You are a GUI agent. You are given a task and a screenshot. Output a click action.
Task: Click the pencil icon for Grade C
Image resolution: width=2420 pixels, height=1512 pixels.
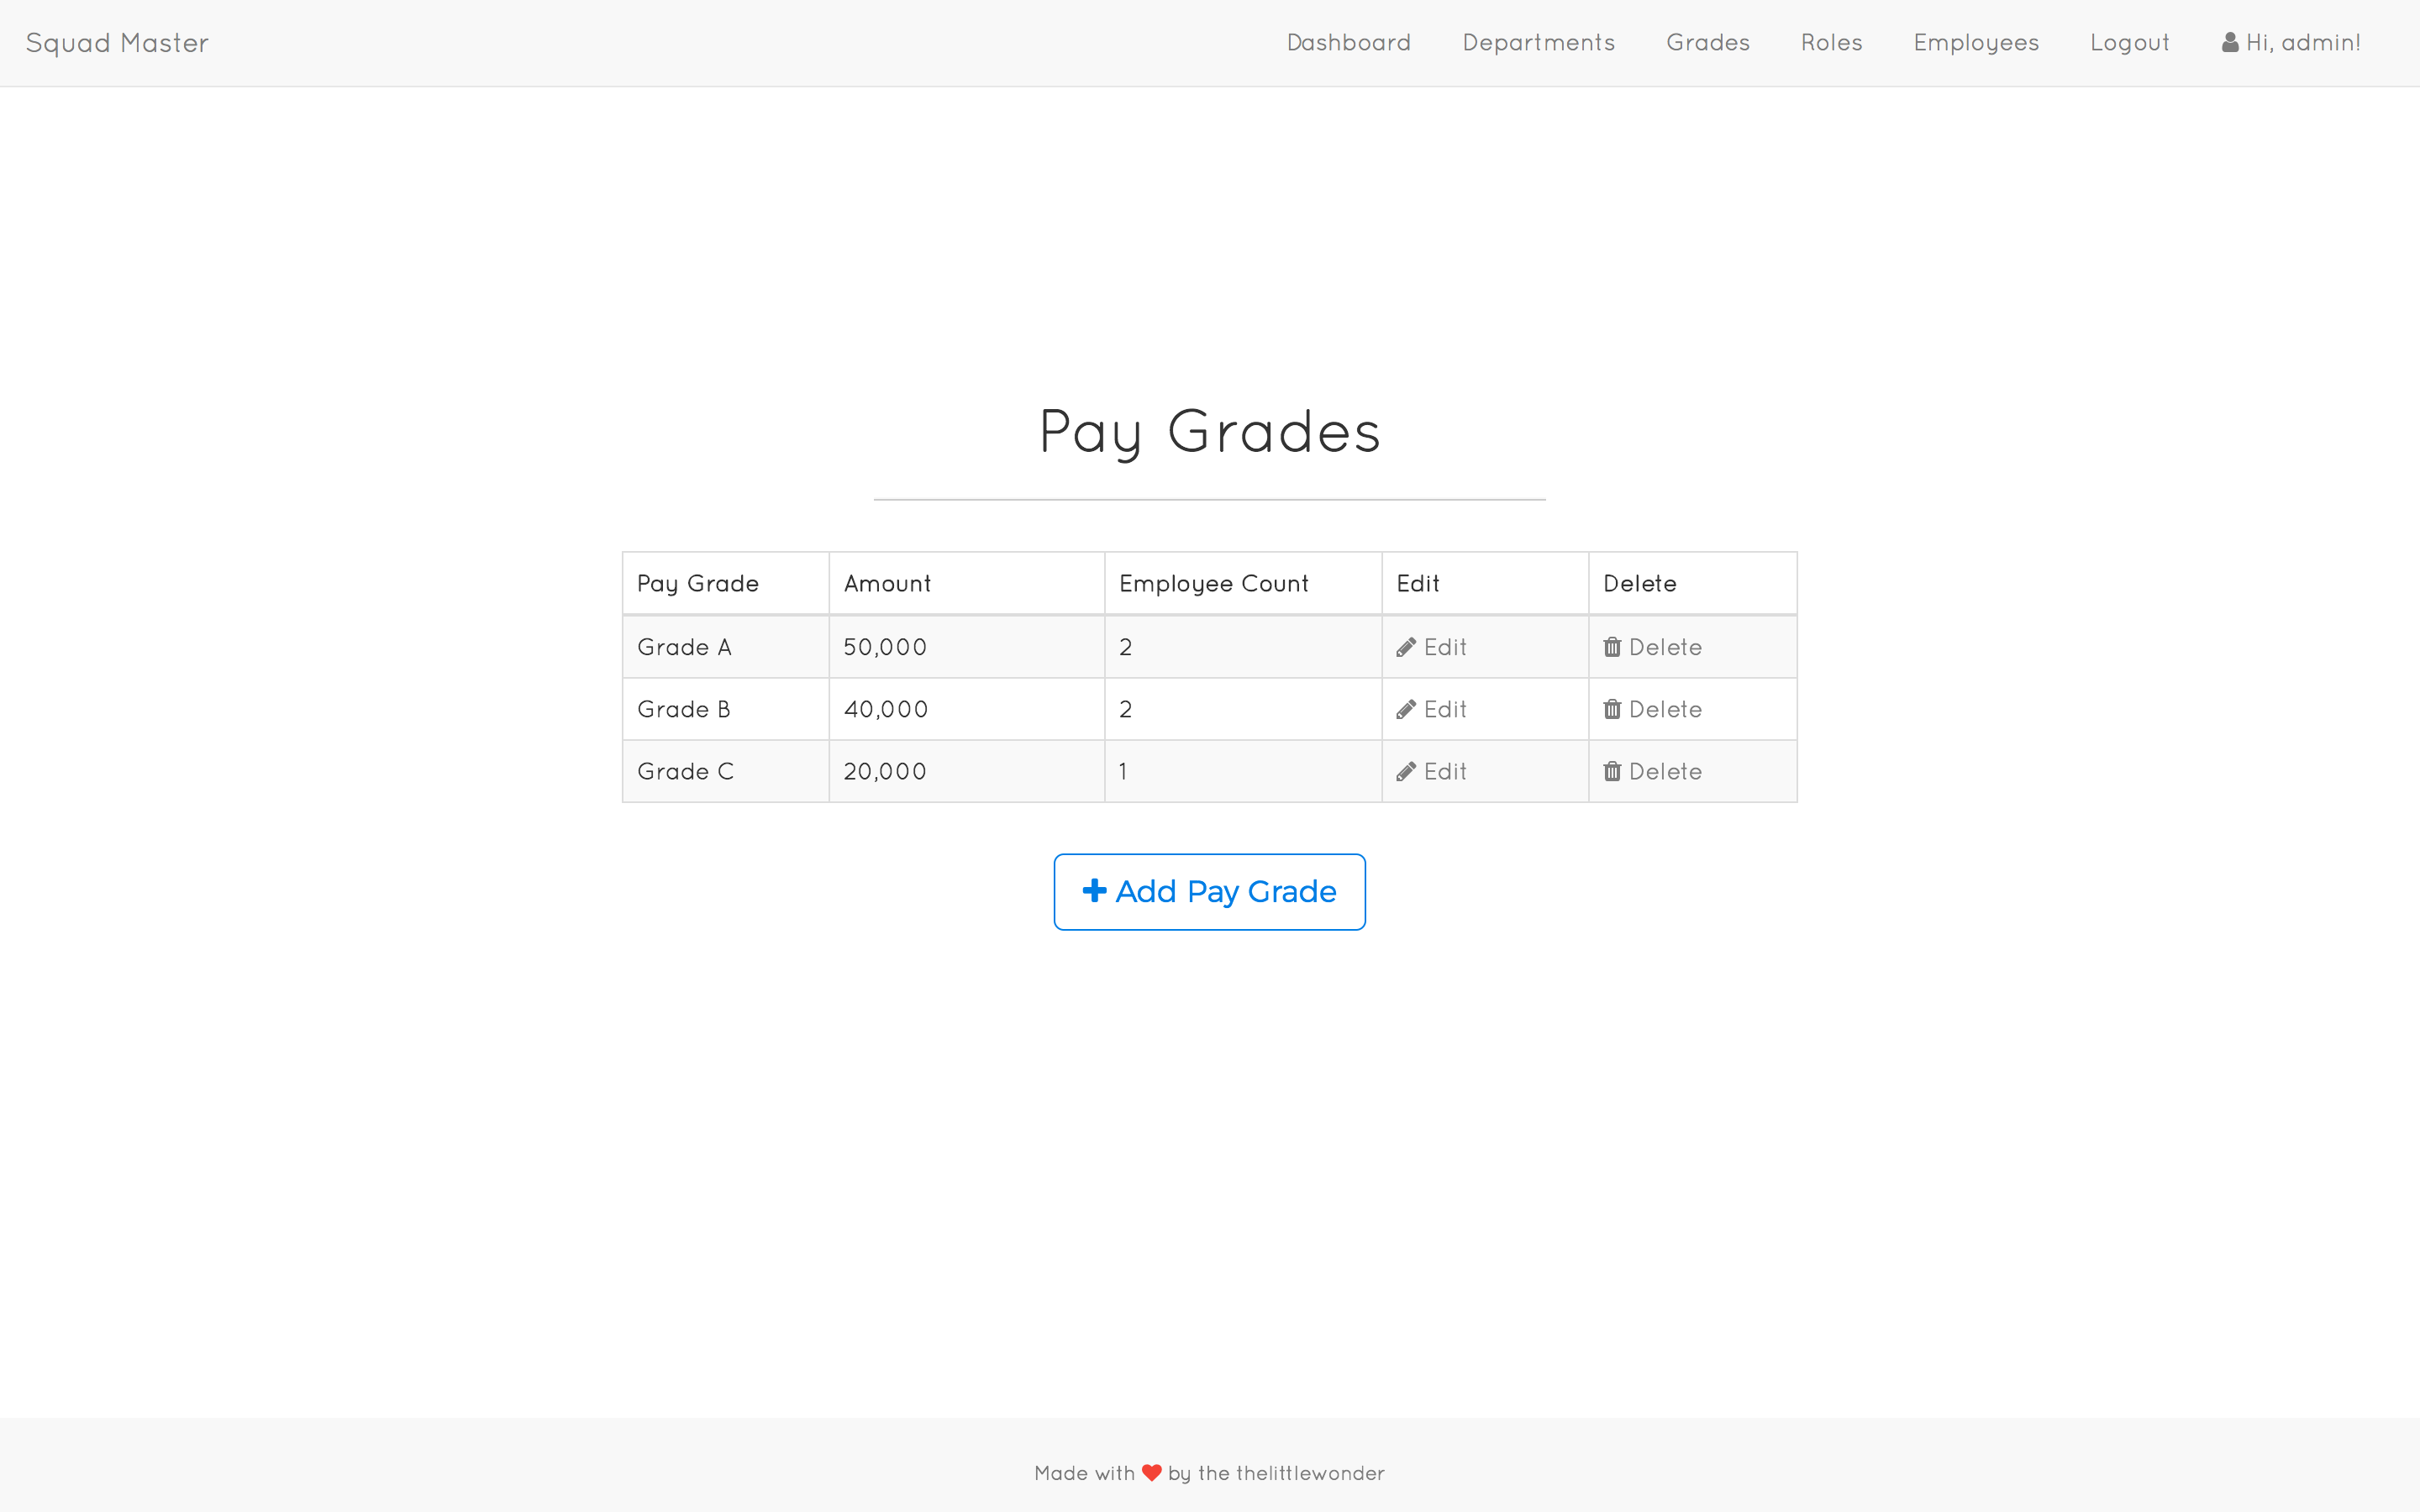coord(1405,771)
